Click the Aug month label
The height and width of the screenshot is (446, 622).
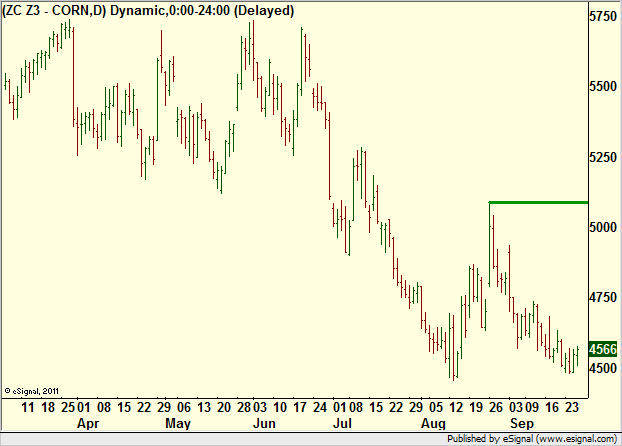[x=433, y=423]
